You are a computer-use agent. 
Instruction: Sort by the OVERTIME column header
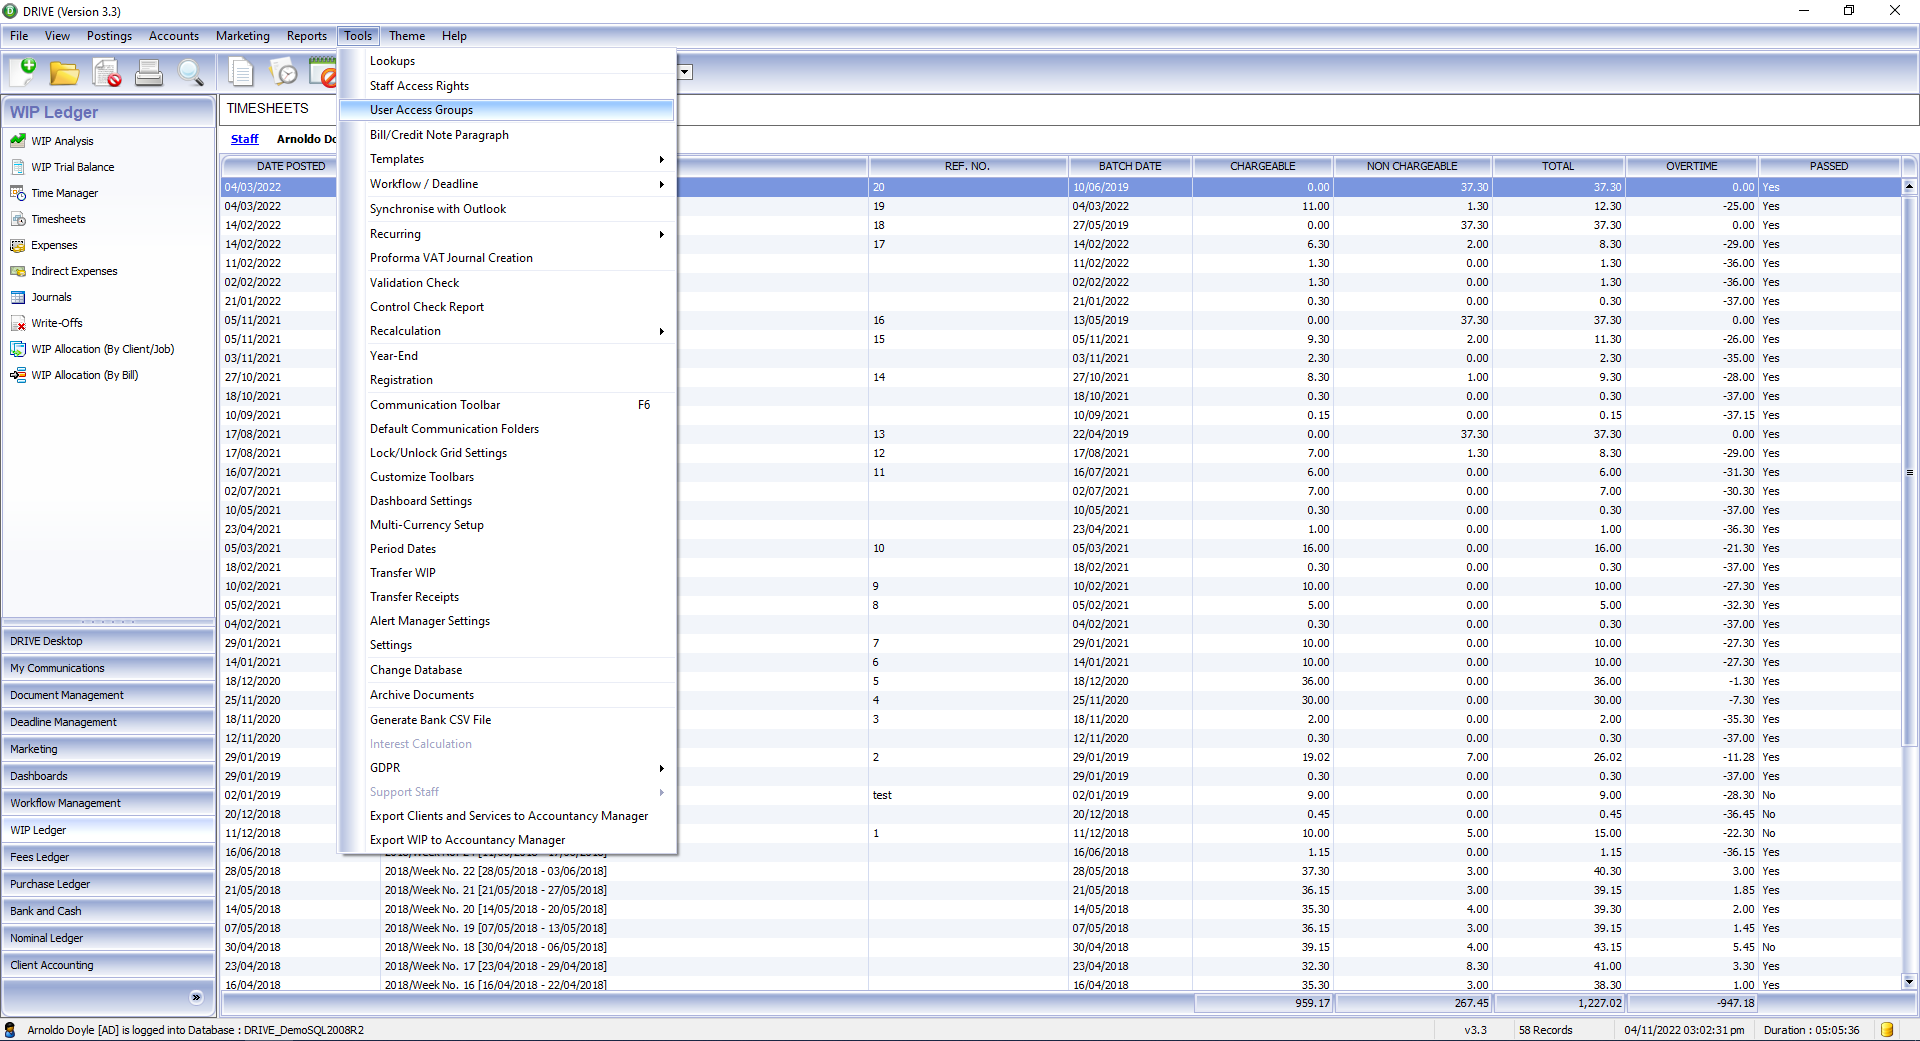click(1691, 166)
